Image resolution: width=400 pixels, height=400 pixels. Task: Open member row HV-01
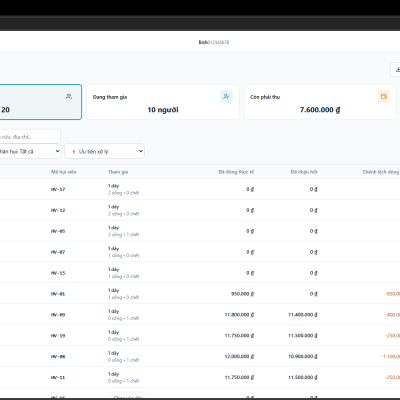coord(200,294)
